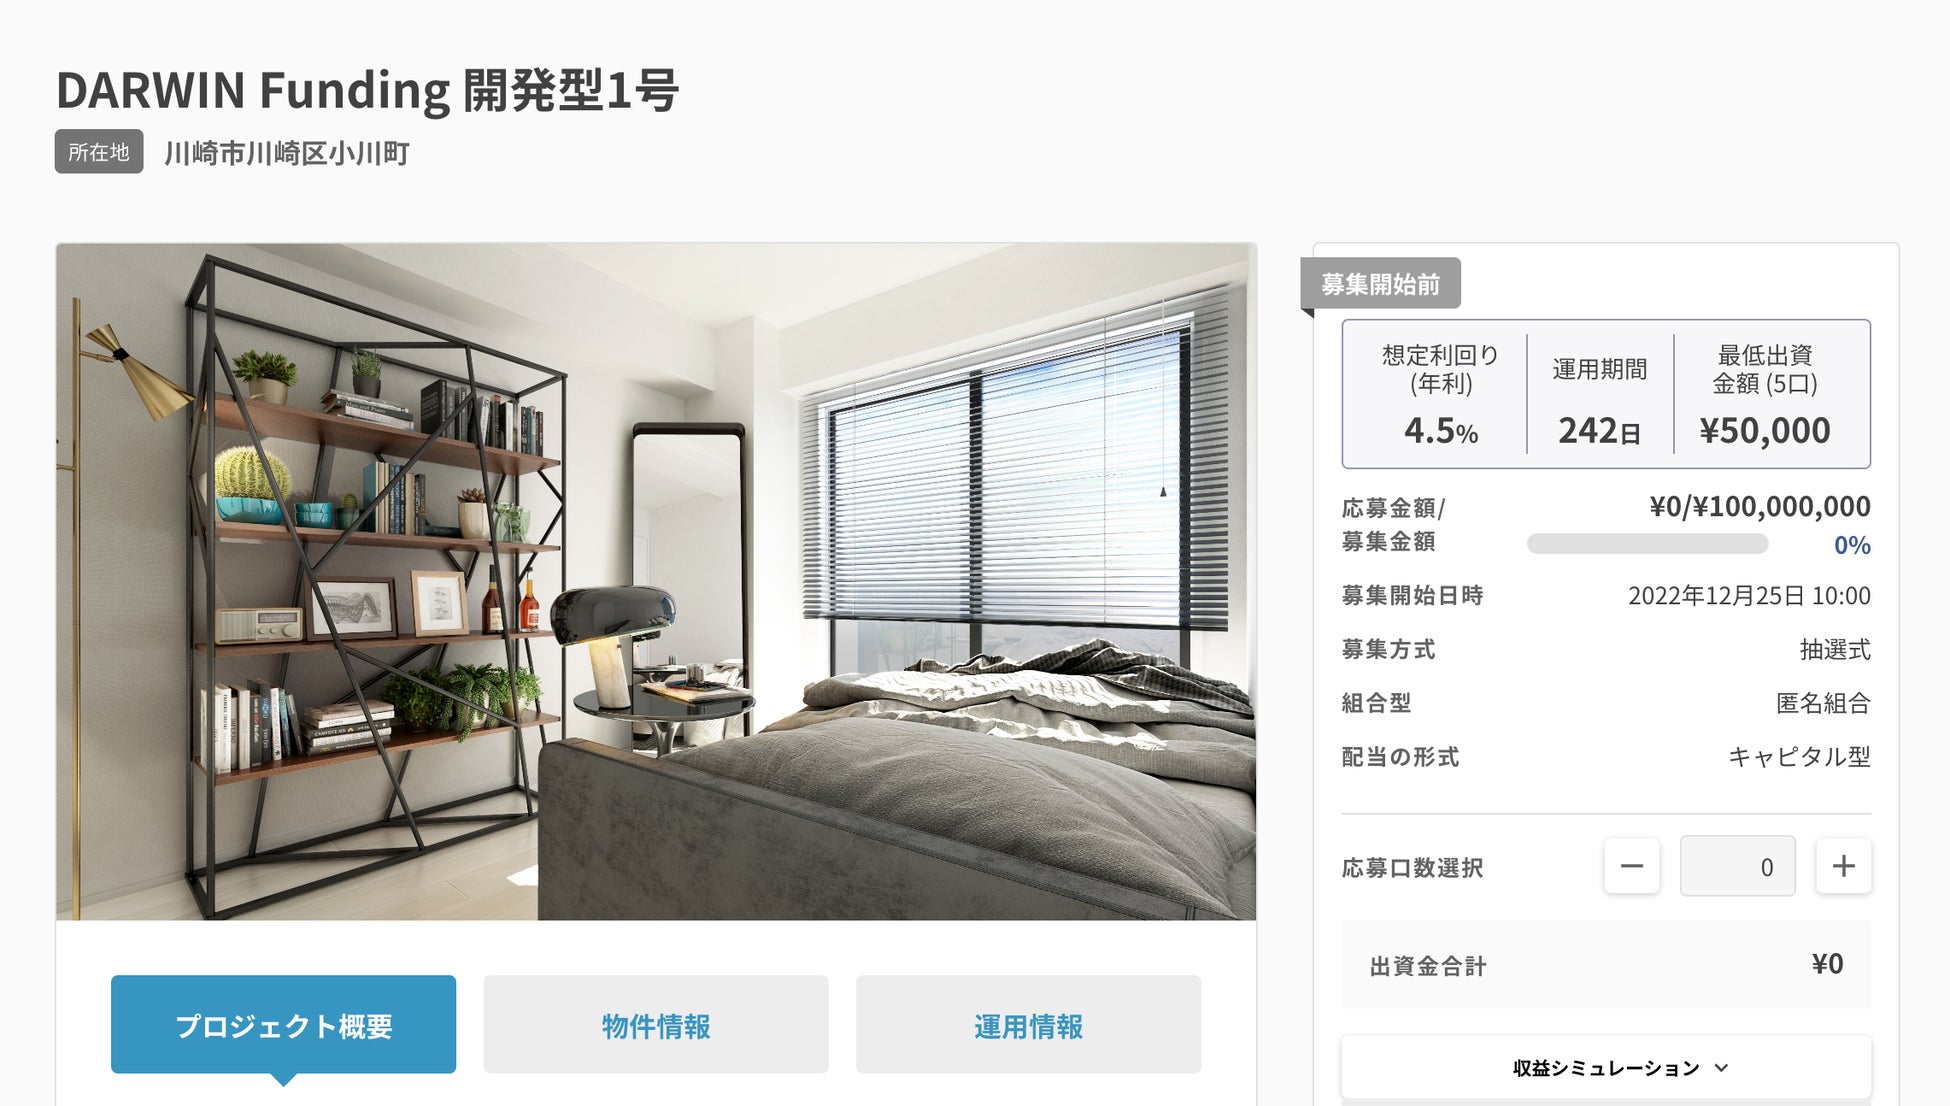Switch to the 物件情報 tab

pos(656,1025)
